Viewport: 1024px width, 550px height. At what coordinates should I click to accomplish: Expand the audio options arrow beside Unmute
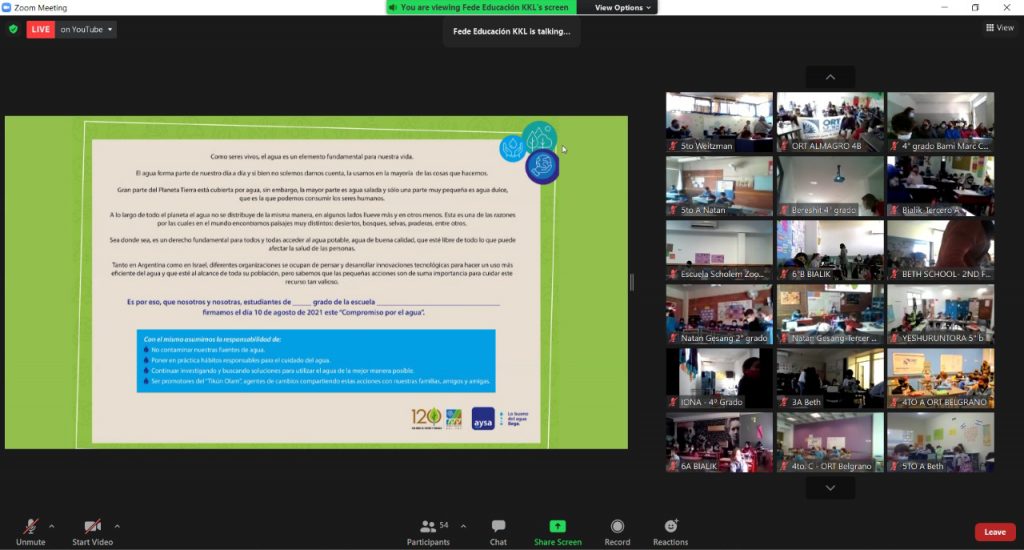[52, 526]
